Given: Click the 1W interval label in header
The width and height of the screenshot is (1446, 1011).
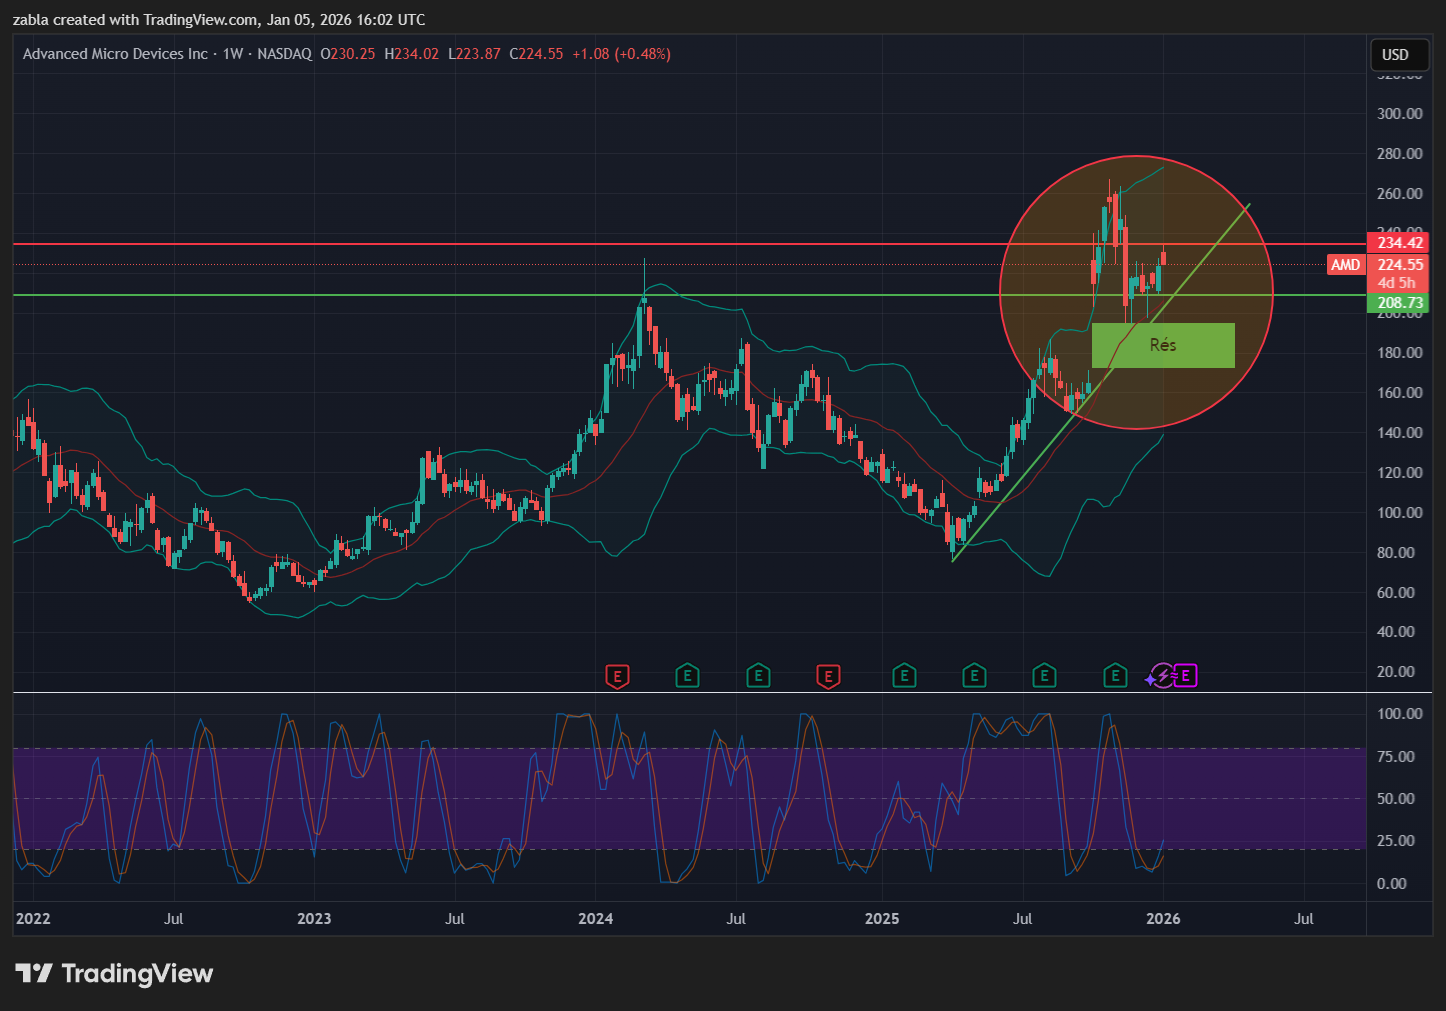Looking at the screenshot, I should (x=232, y=54).
